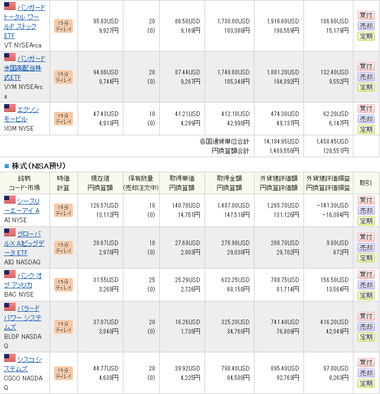Click the periodic (定期) button for XOM
Screen dimensions: 380x394
click(x=366, y=129)
